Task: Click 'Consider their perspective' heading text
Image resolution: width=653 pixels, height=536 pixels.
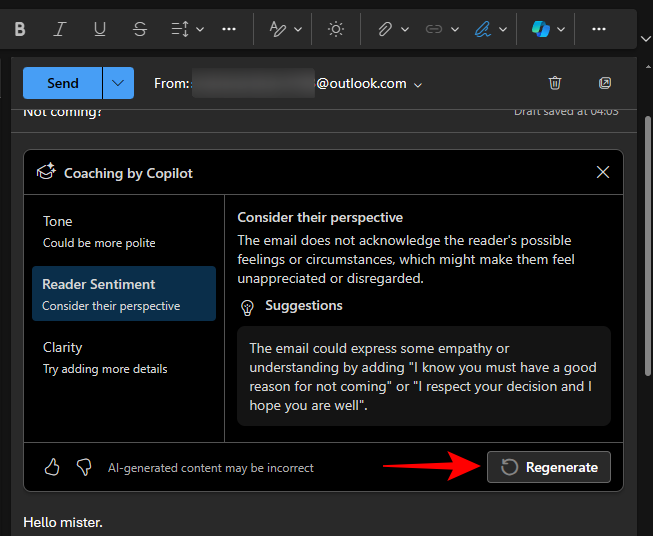Action: click(320, 217)
